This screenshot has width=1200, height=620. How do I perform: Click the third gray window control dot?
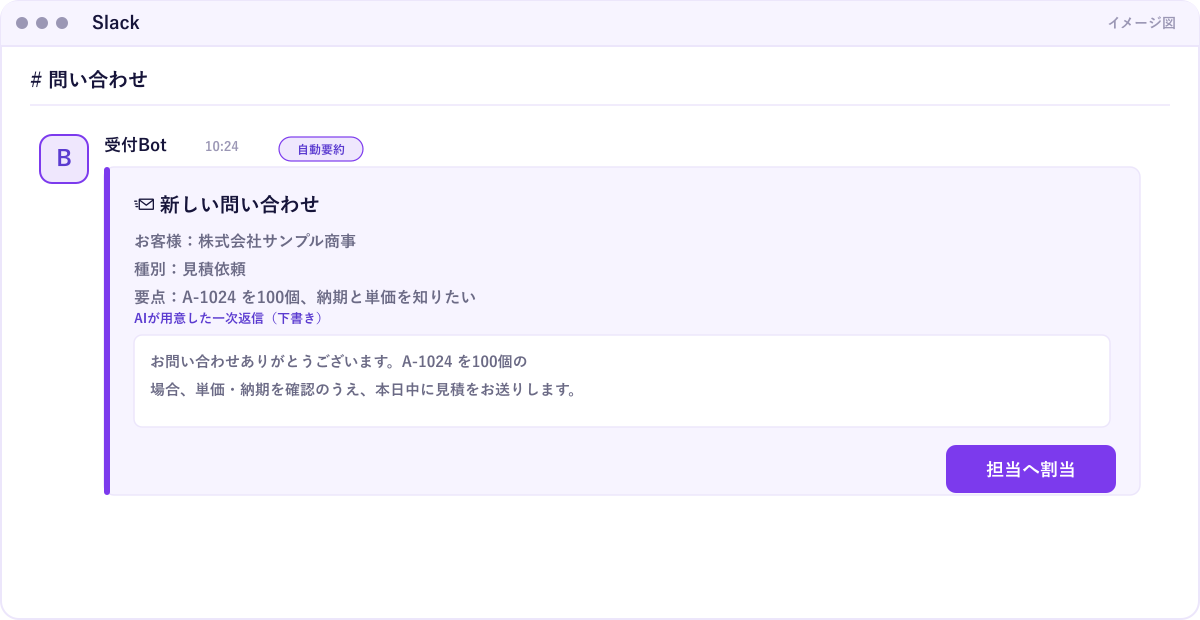coord(62,23)
